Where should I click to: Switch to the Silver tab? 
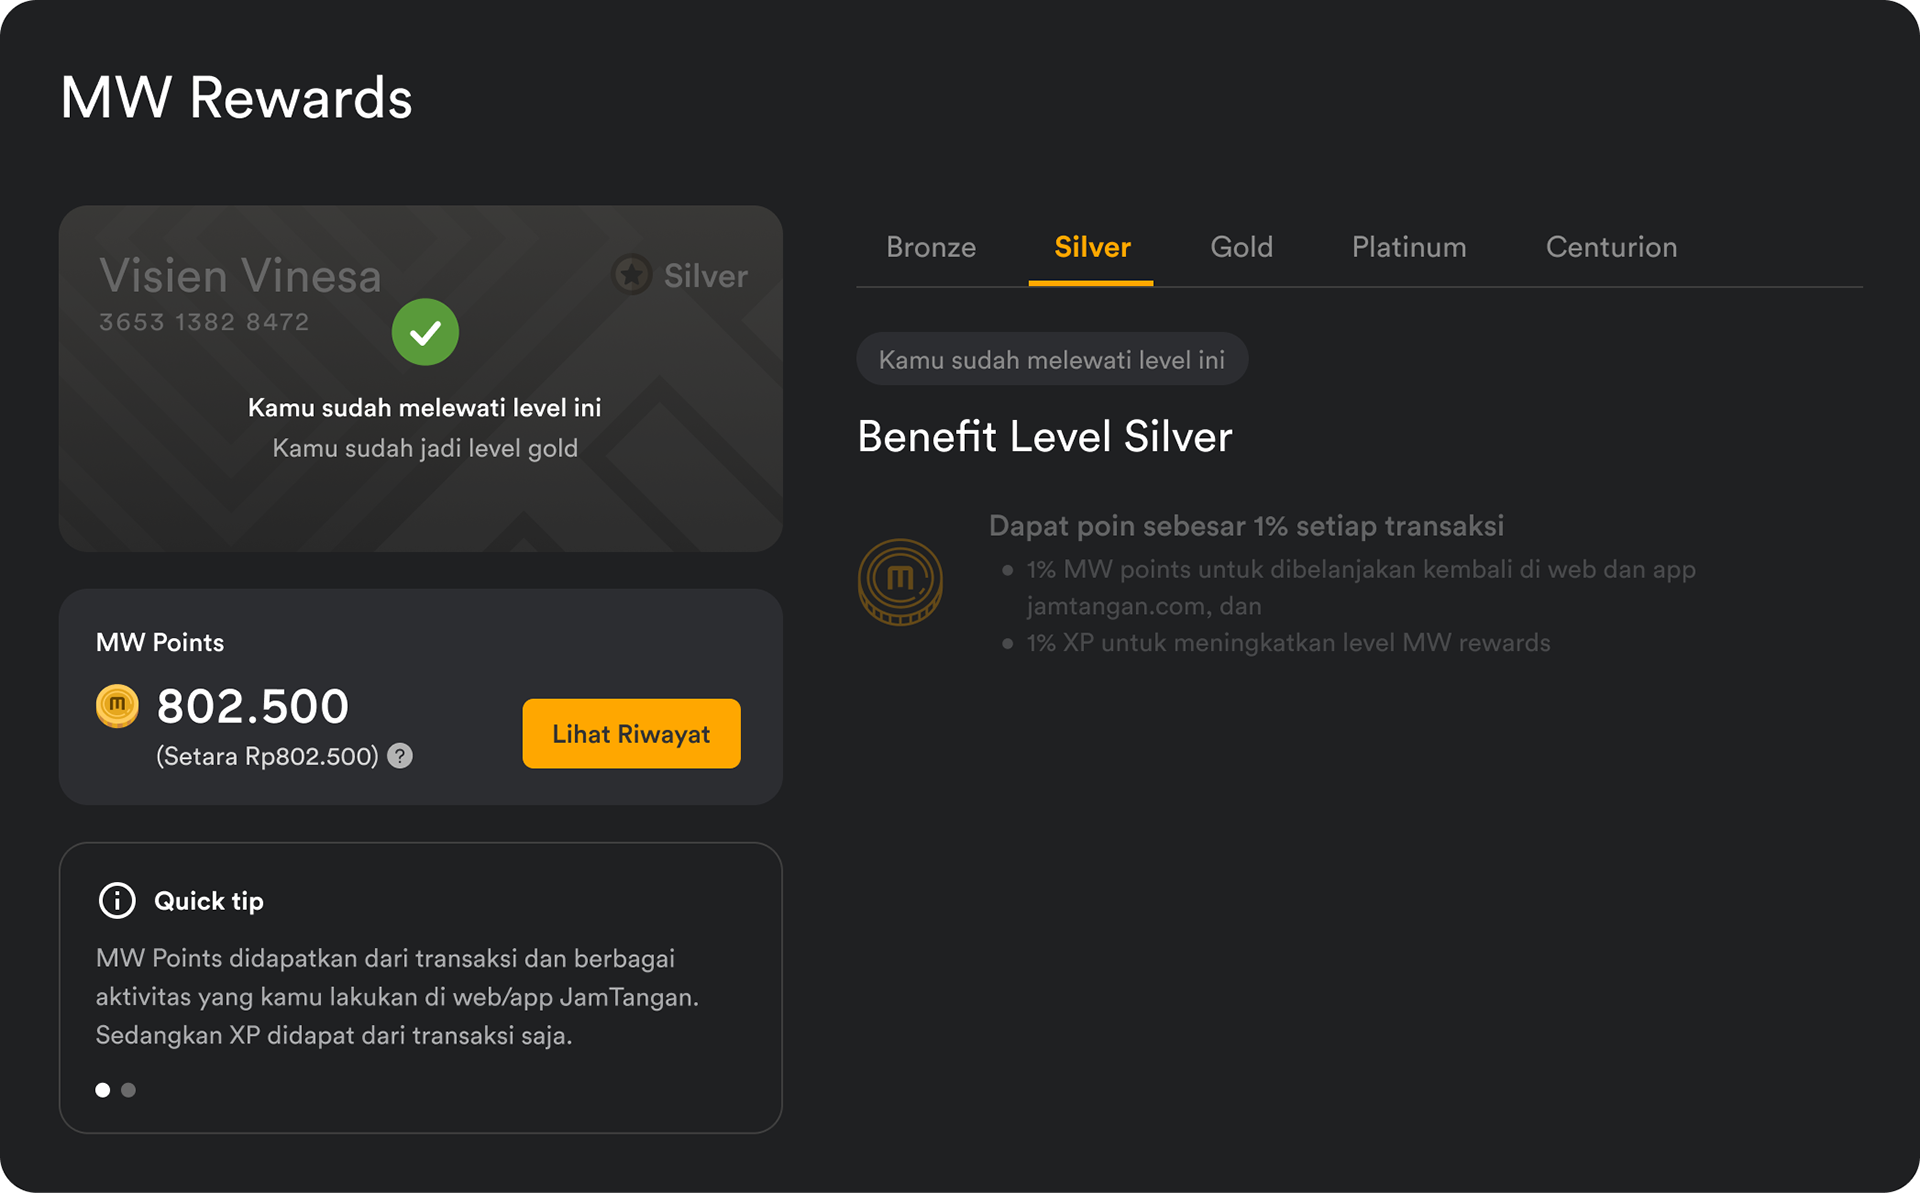click(1092, 247)
